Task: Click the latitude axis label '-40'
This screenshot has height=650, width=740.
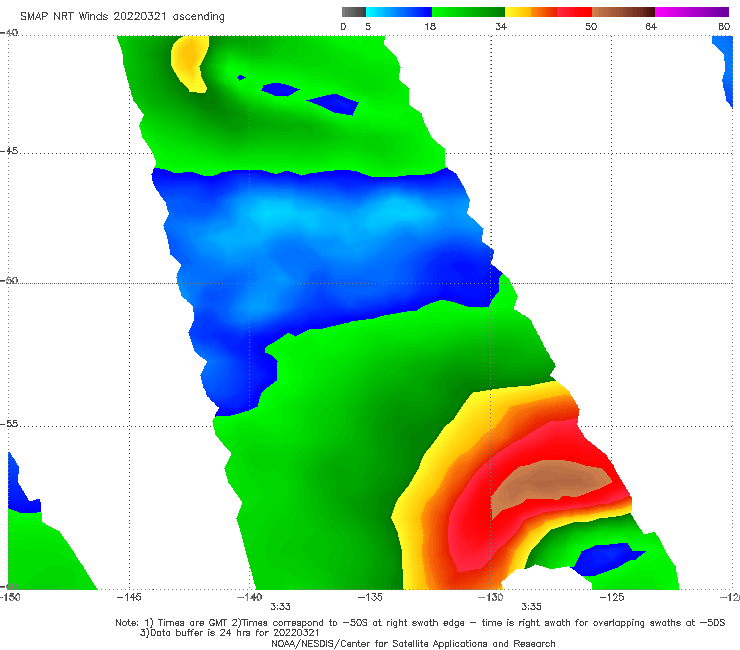Action: point(9,33)
